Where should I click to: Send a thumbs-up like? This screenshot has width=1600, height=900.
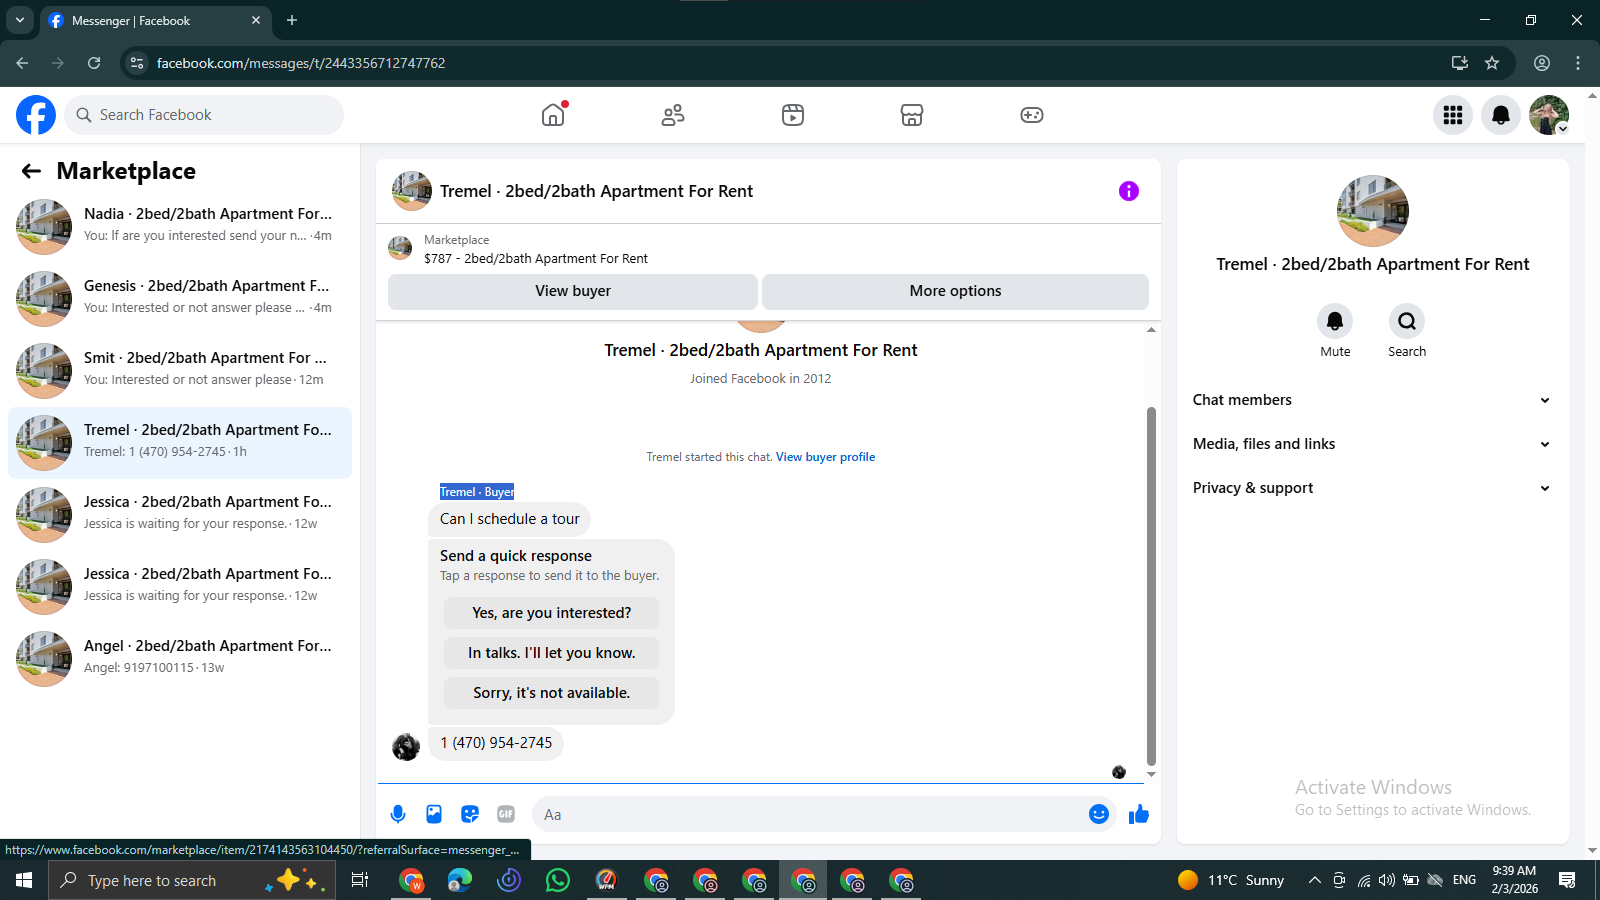[x=1139, y=814]
